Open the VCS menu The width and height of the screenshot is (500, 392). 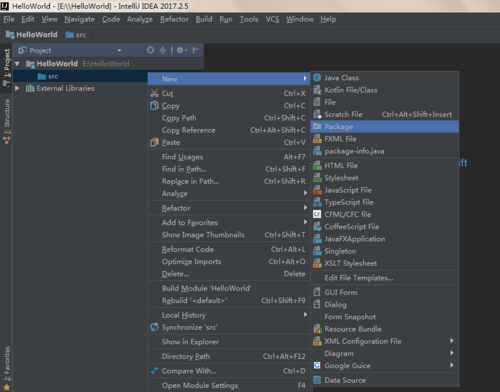[272, 19]
